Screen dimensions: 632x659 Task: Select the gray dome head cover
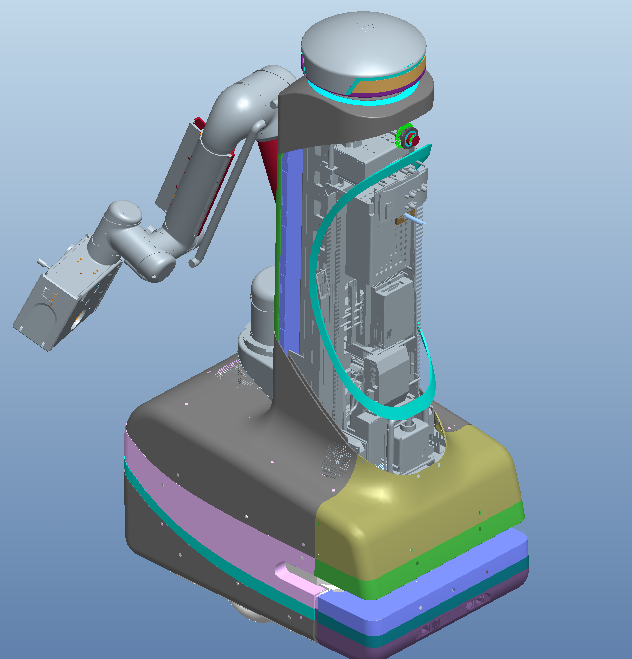tap(361, 48)
